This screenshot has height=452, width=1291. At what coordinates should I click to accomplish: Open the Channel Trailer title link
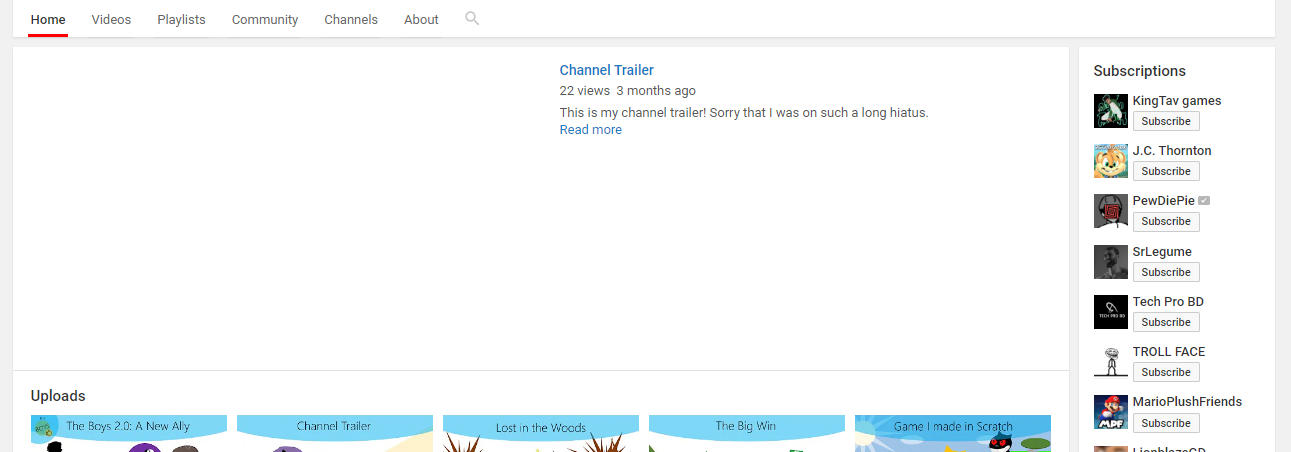coord(607,70)
